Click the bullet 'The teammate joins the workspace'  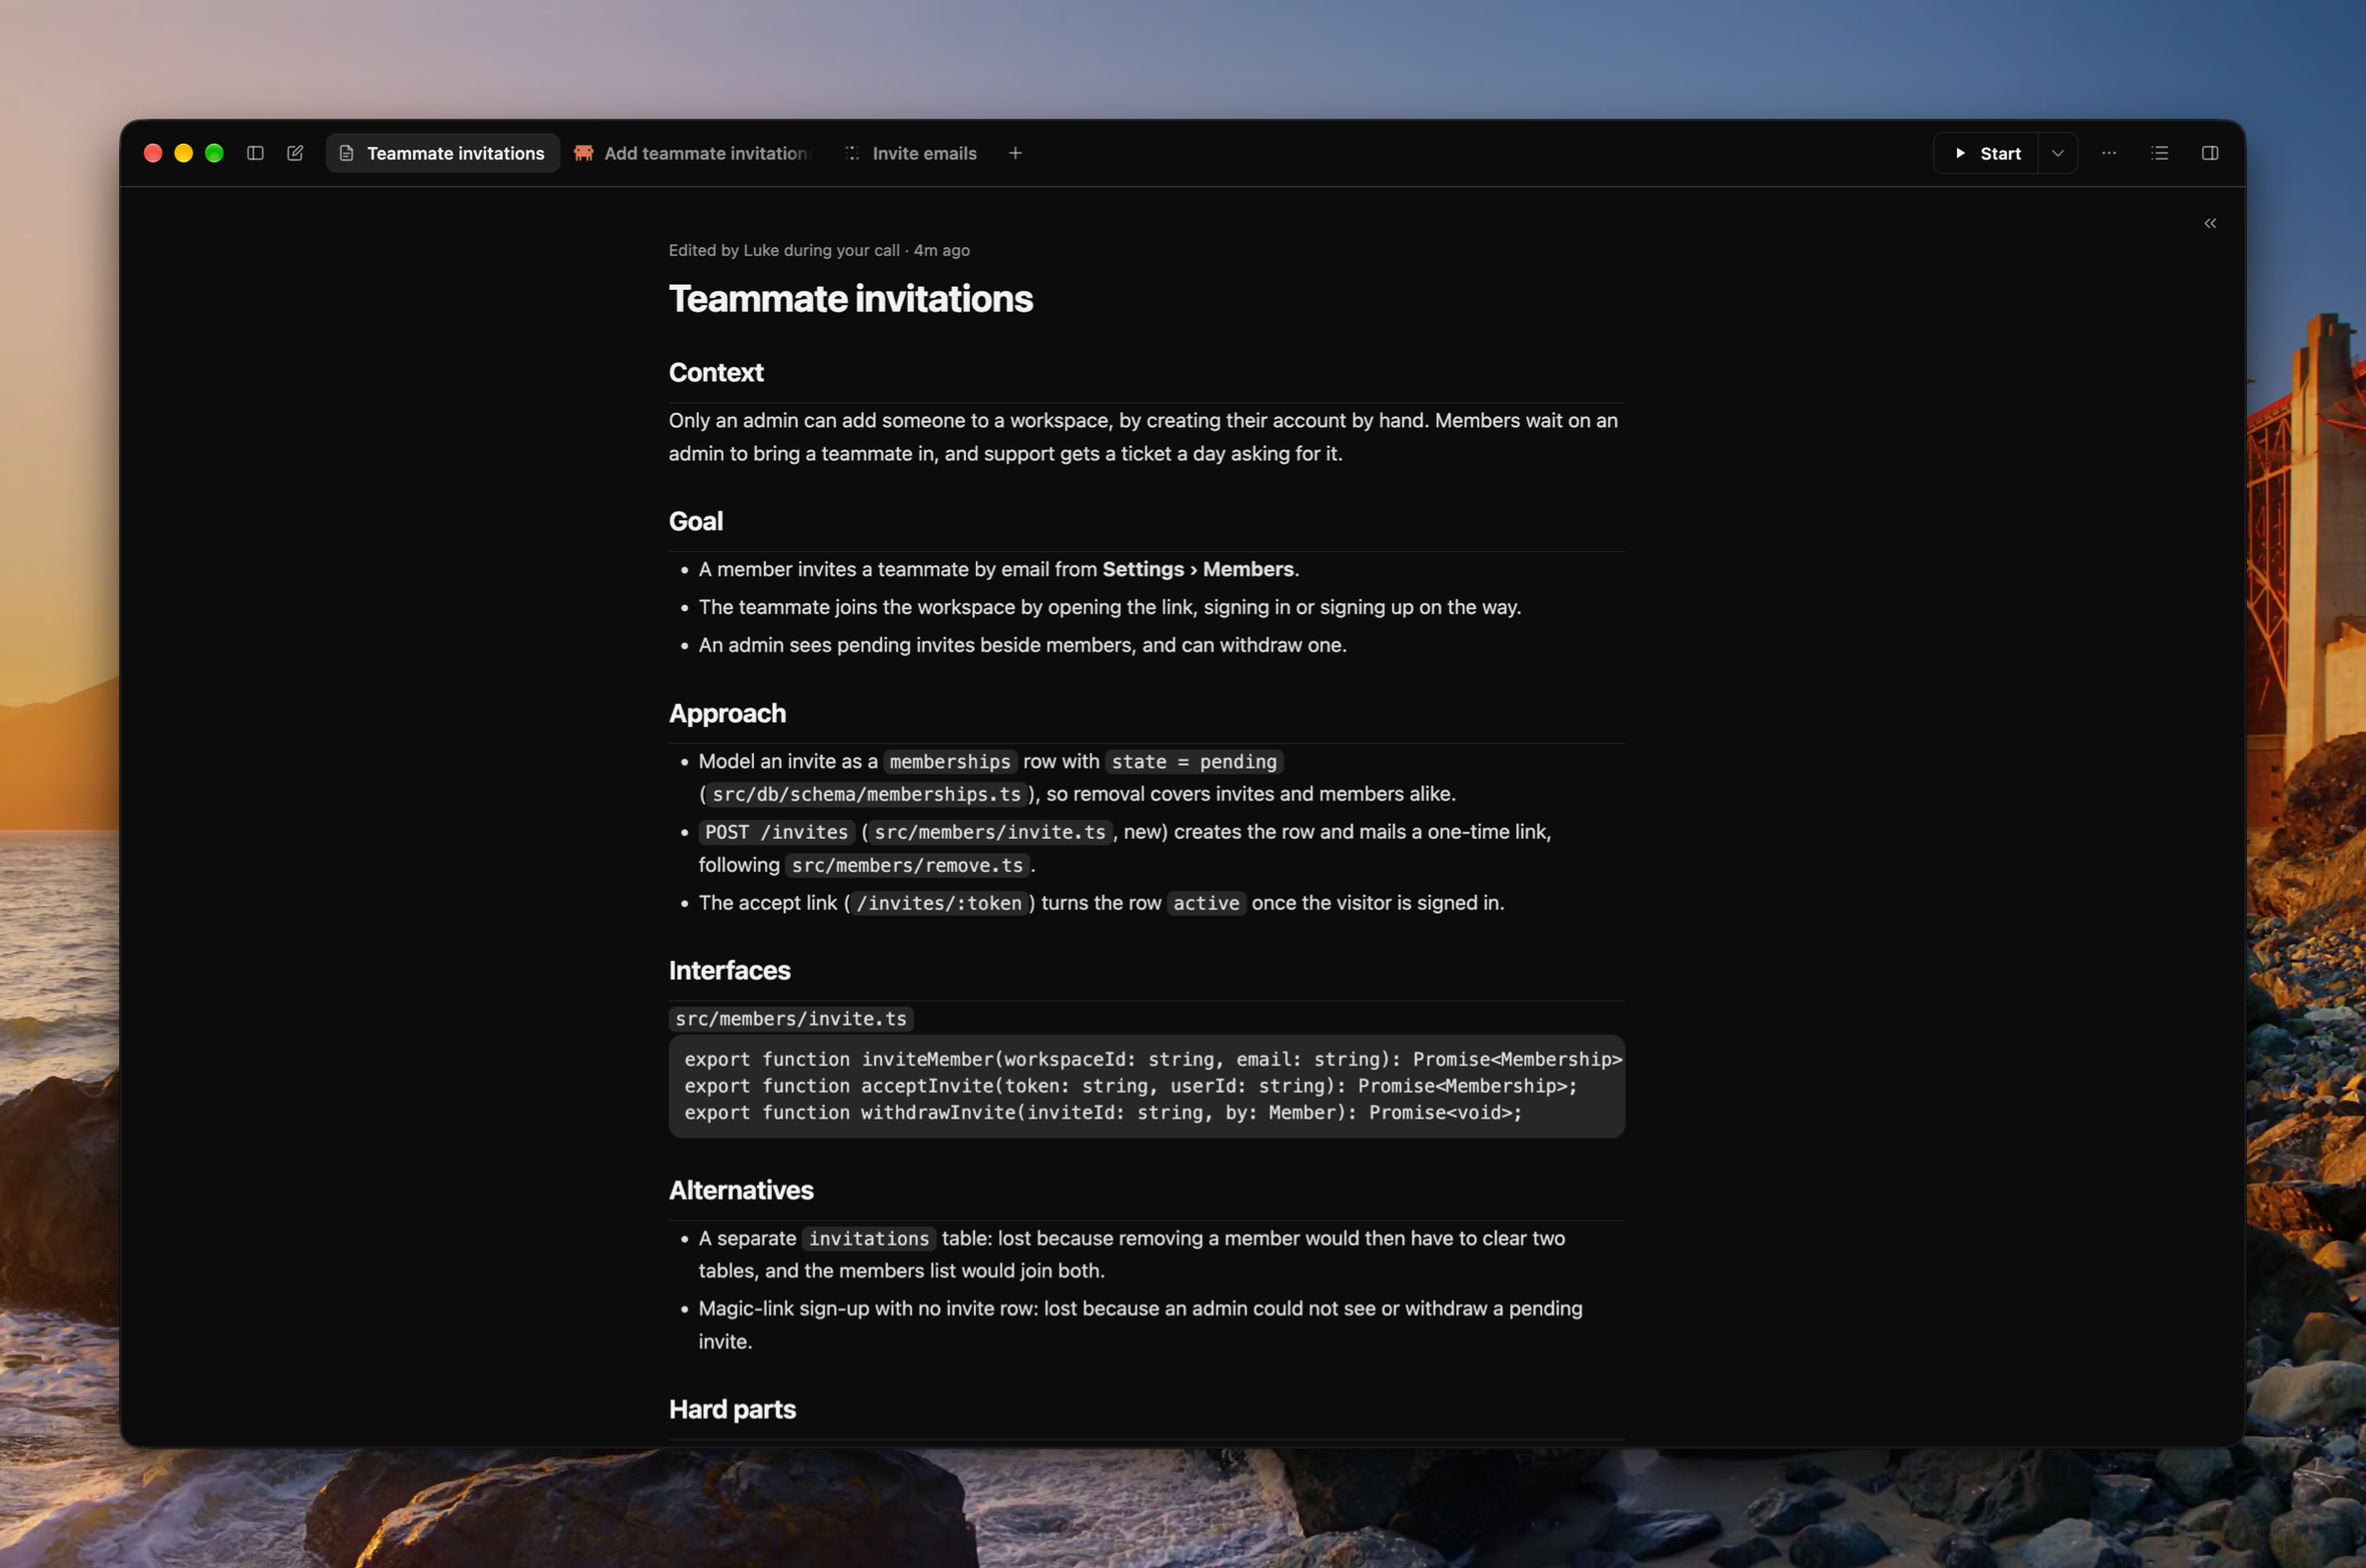tap(1109, 607)
